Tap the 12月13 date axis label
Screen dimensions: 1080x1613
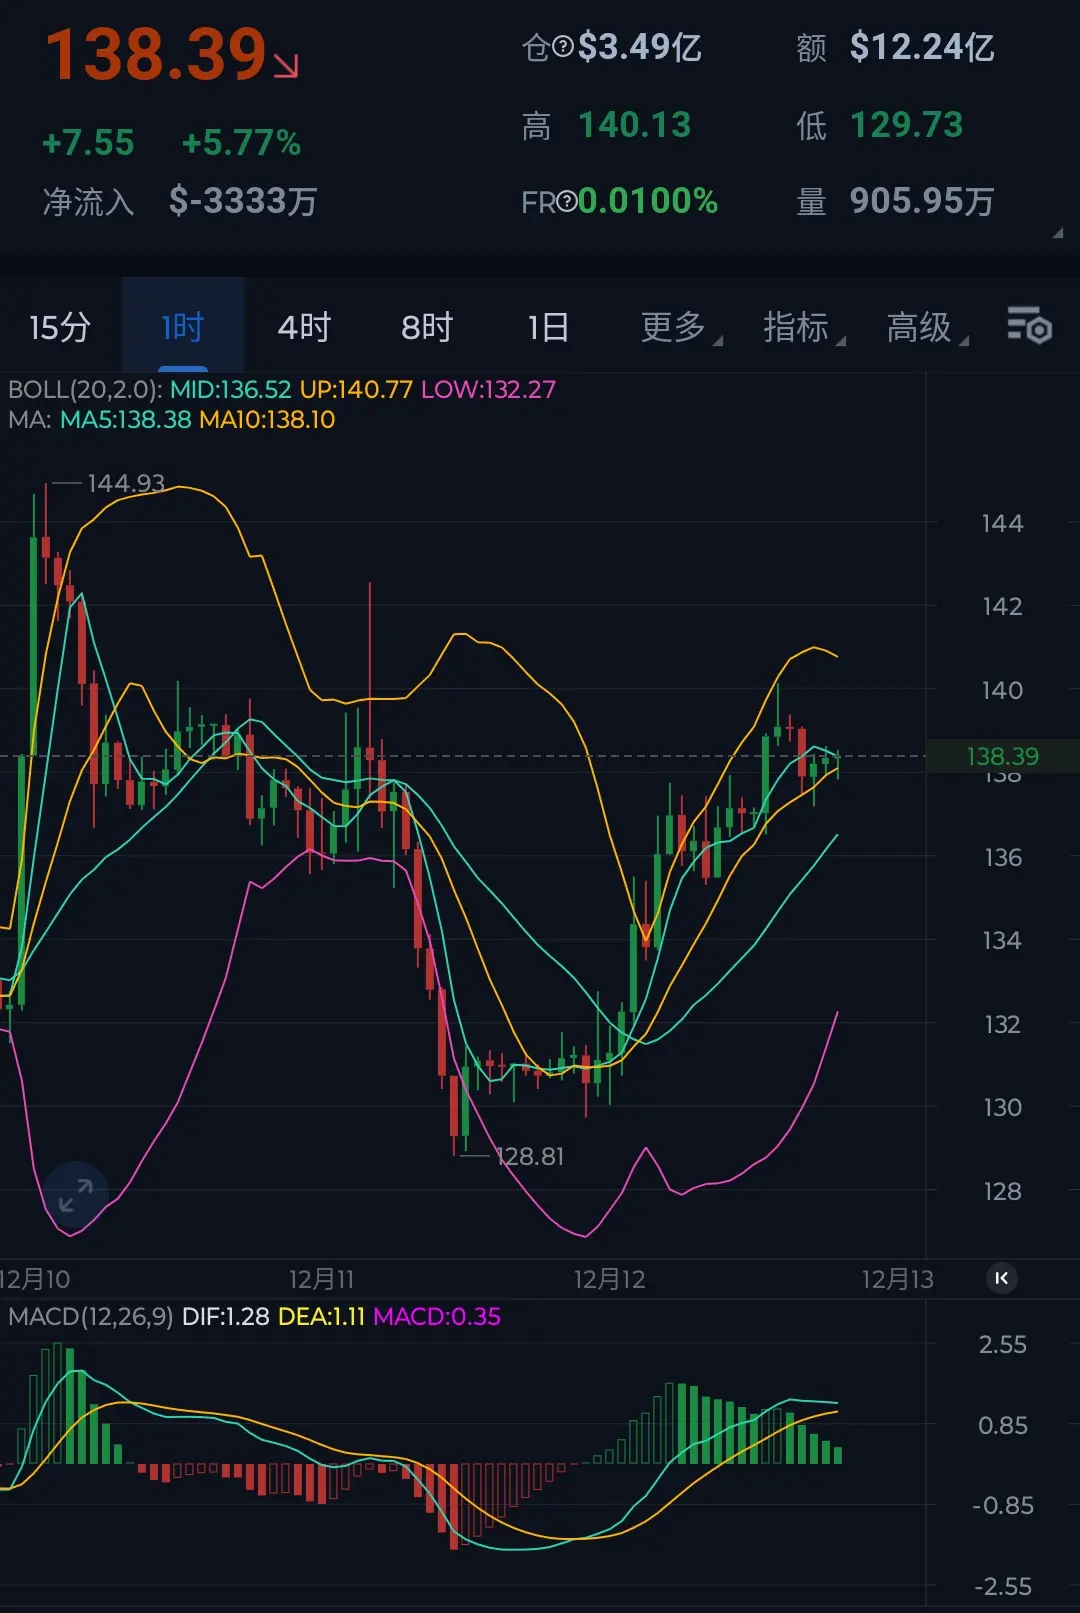click(897, 1279)
